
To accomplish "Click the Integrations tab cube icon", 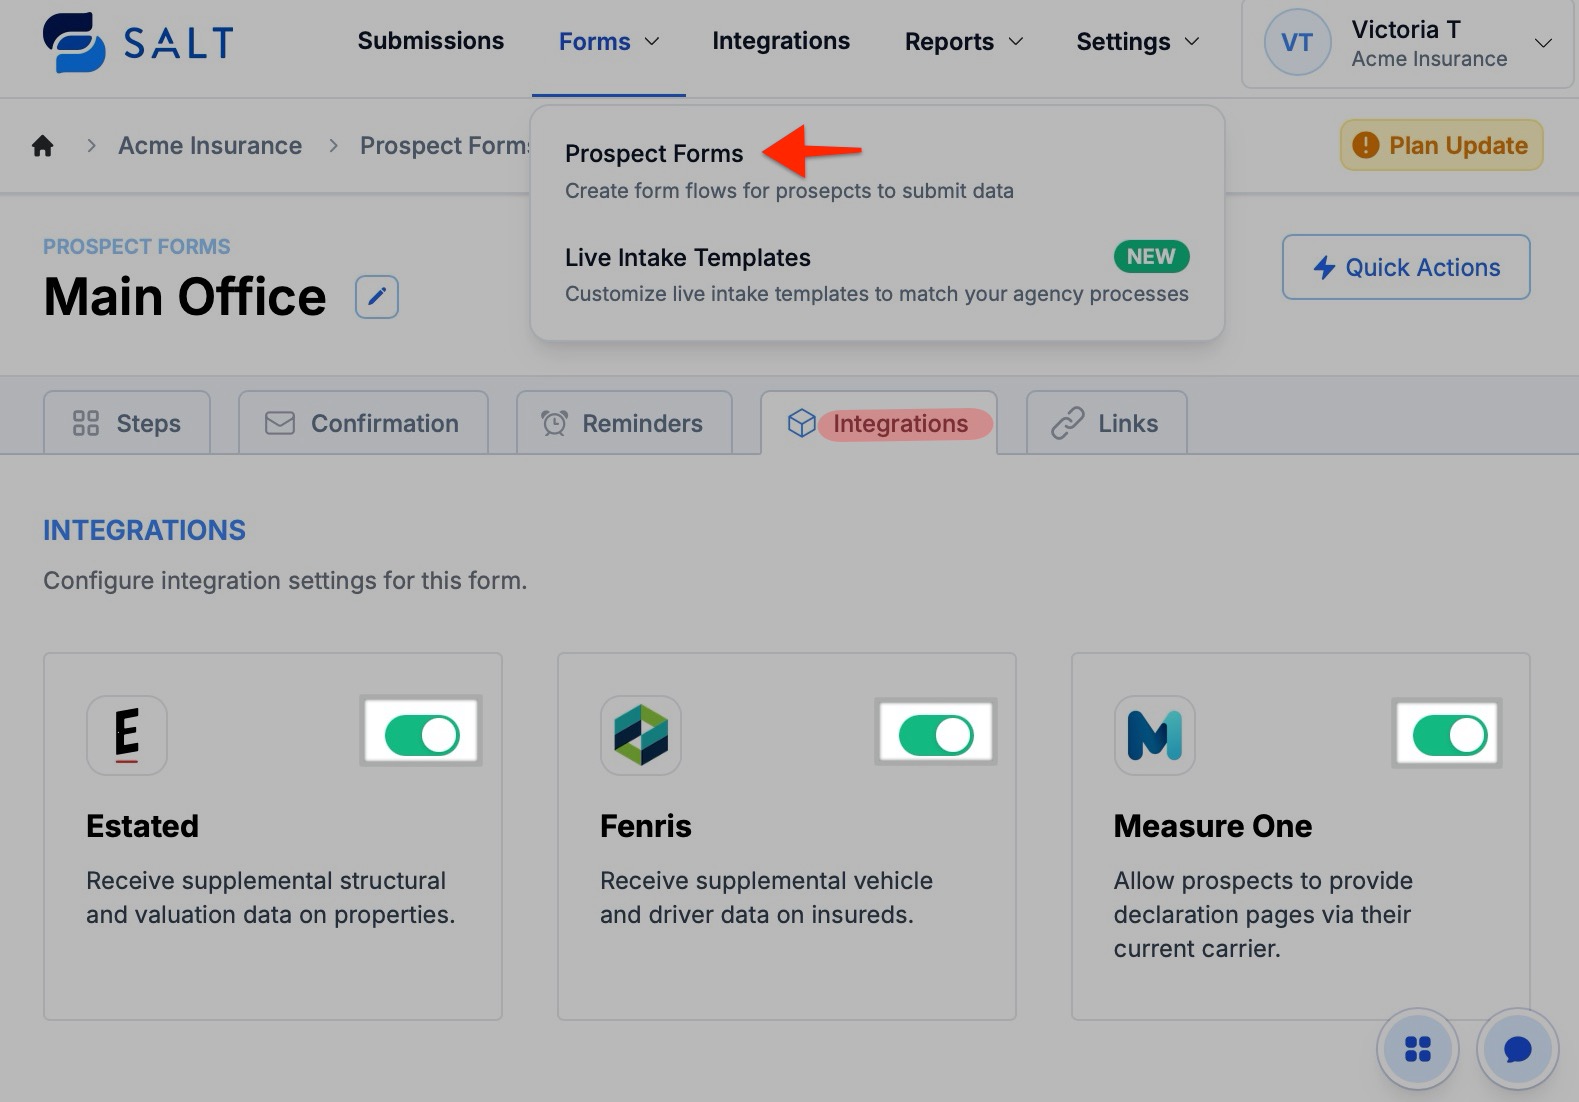I will [x=801, y=423].
